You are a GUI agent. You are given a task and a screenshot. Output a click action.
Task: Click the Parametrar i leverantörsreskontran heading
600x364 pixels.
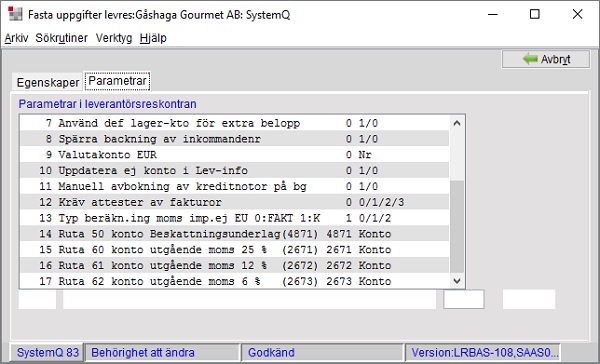coord(108,104)
